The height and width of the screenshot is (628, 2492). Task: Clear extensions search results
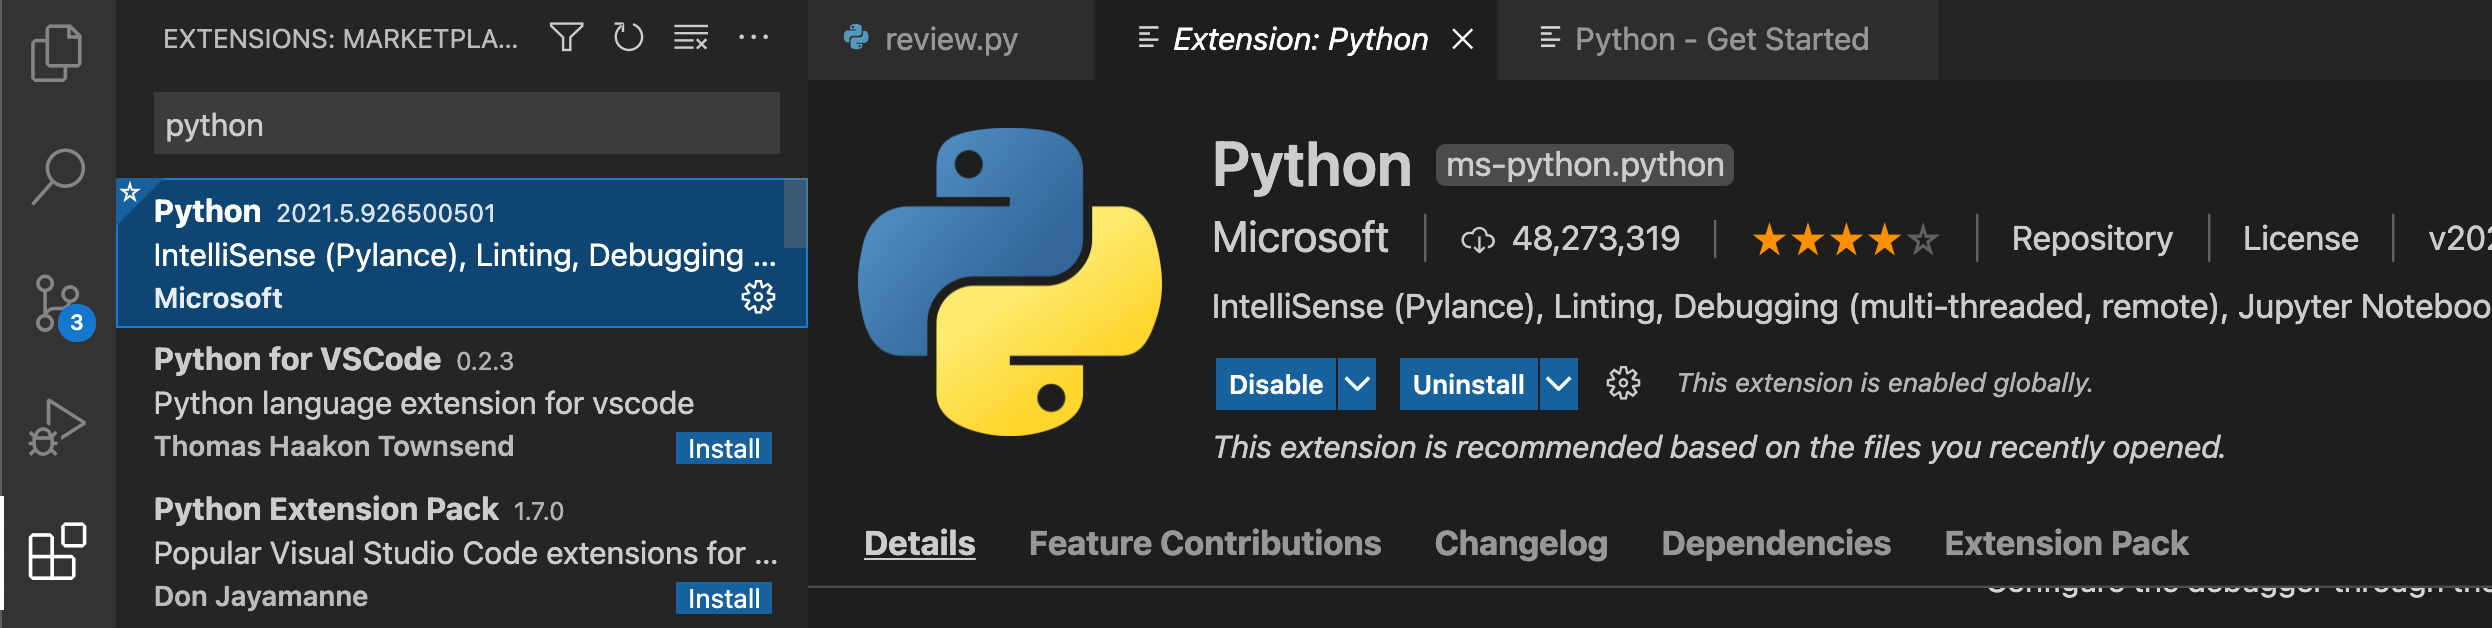[x=691, y=38]
